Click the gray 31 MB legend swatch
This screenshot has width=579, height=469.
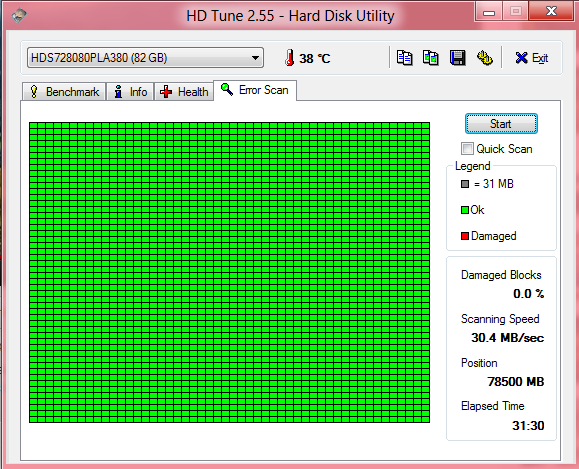(465, 184)
